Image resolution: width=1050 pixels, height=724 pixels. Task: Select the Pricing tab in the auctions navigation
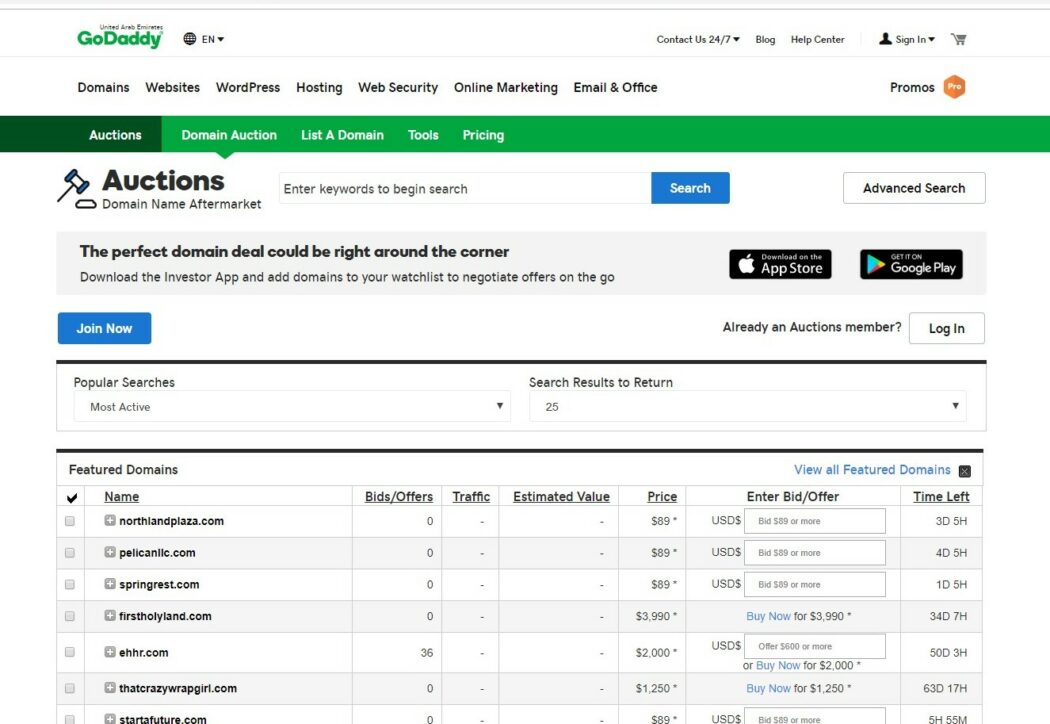click(x=483, y=134)
